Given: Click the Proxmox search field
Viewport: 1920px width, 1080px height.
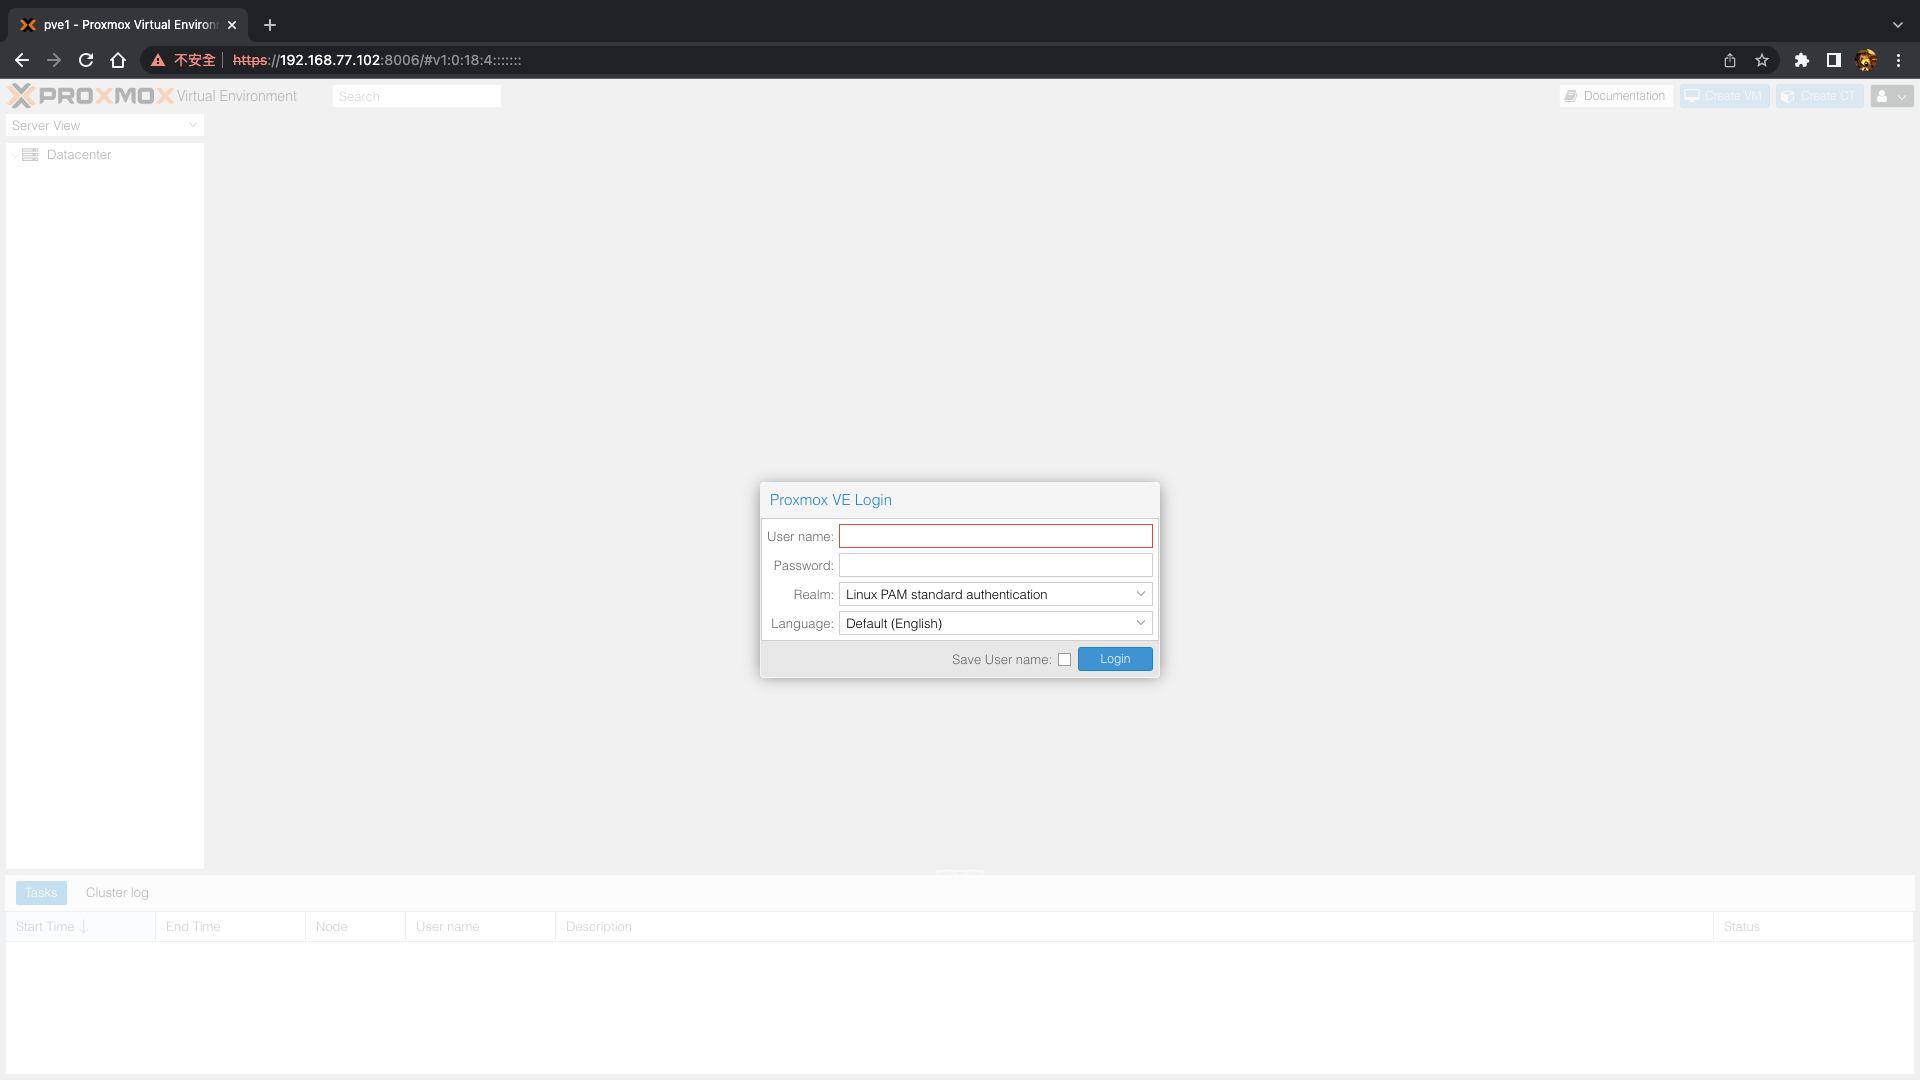Looking at the screenshot, I should coord(417,96).
